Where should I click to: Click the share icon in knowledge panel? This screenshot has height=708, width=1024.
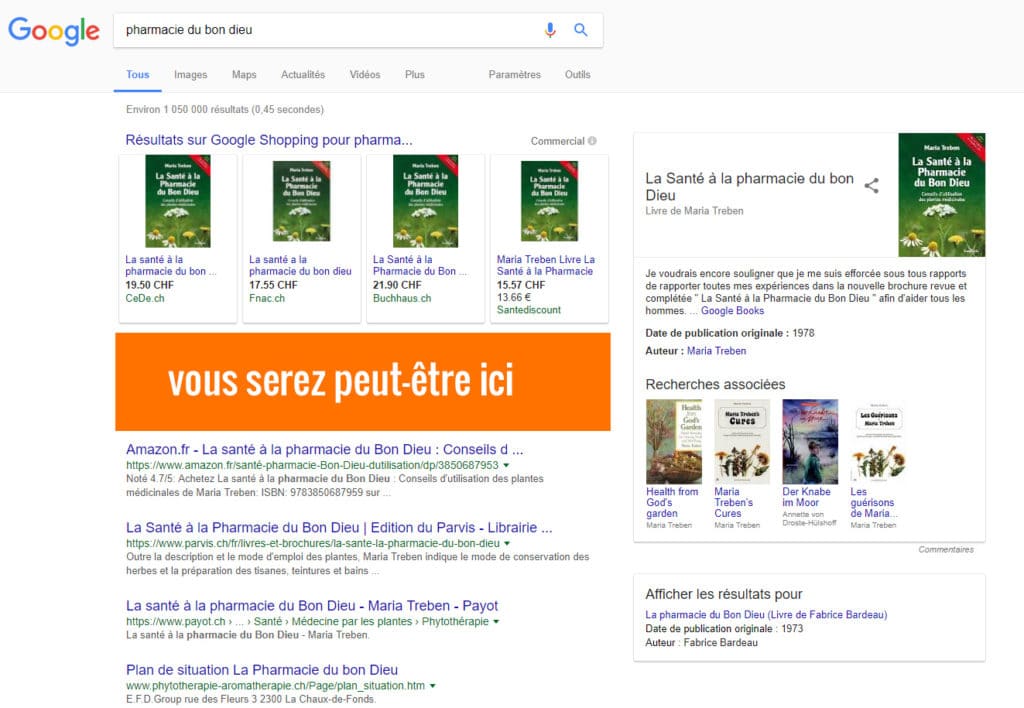tap(871, 185)
